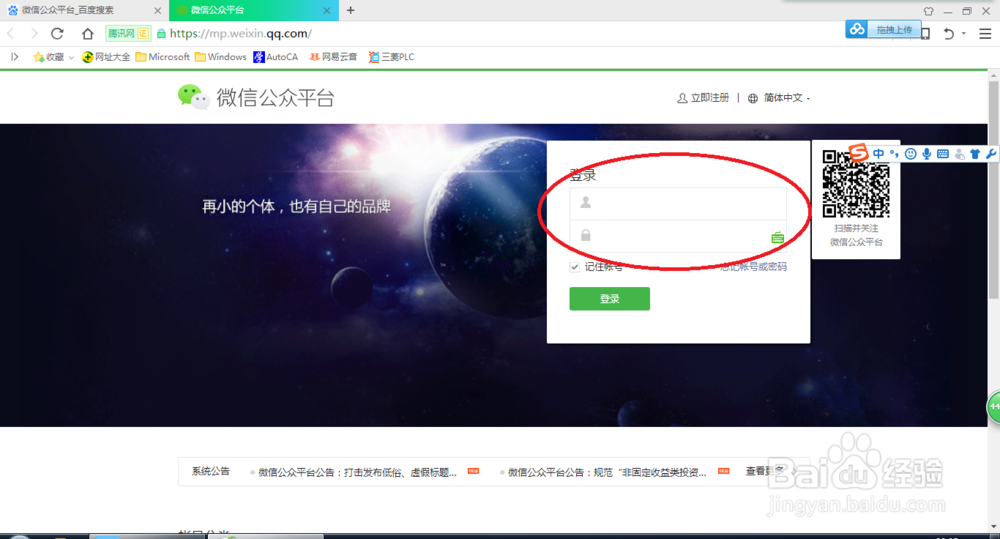The width and height of the screenshot is (1000, 539).
Task: Open the browser hamburger menu
Action: (985, 34)
